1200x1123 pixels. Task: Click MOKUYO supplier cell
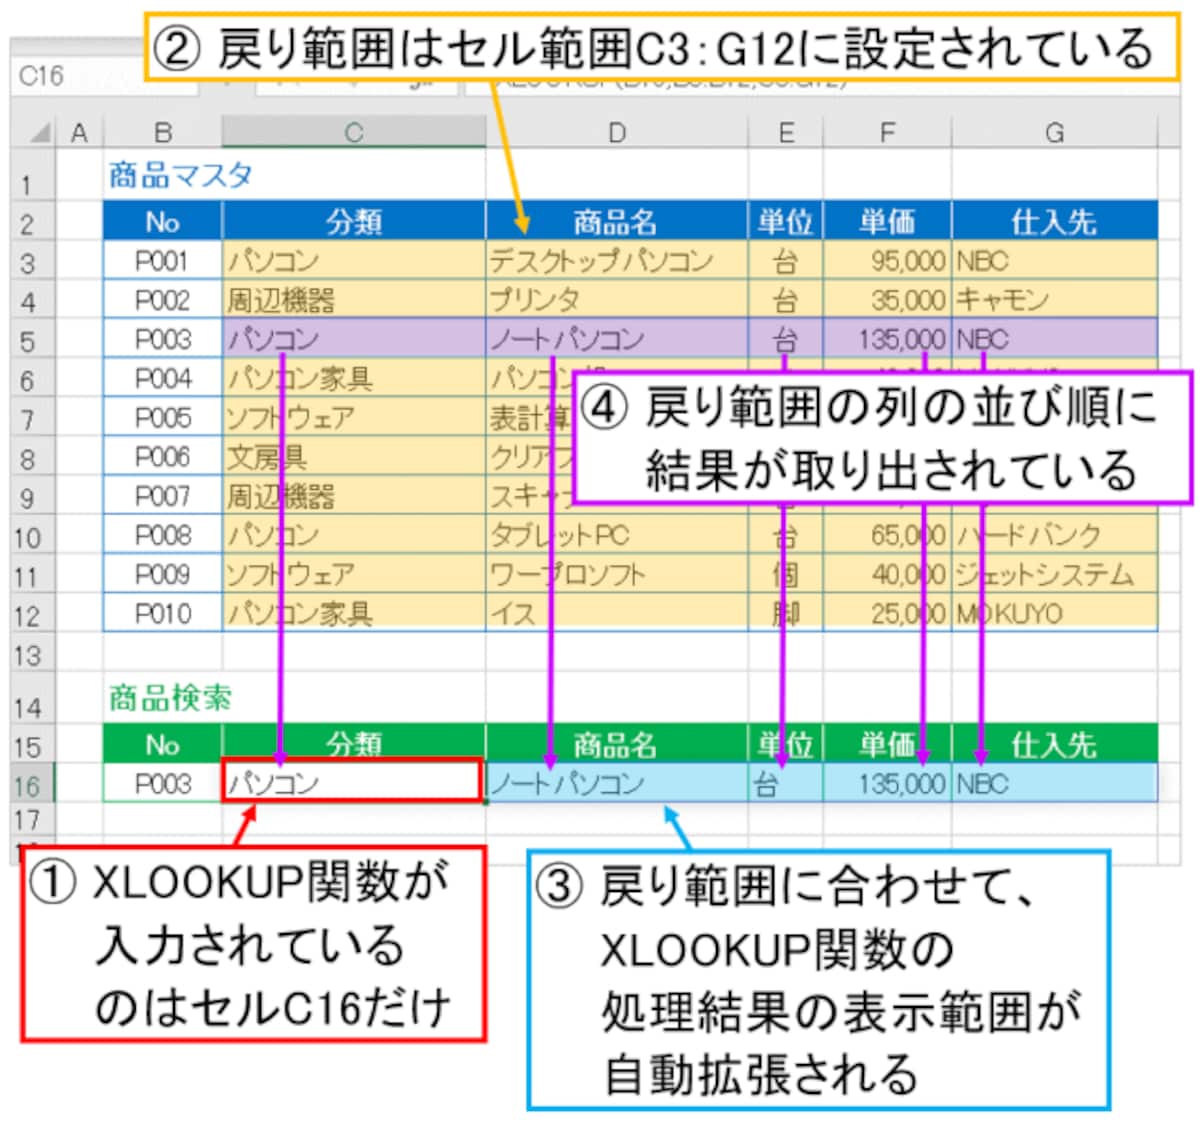point(1055,613)
